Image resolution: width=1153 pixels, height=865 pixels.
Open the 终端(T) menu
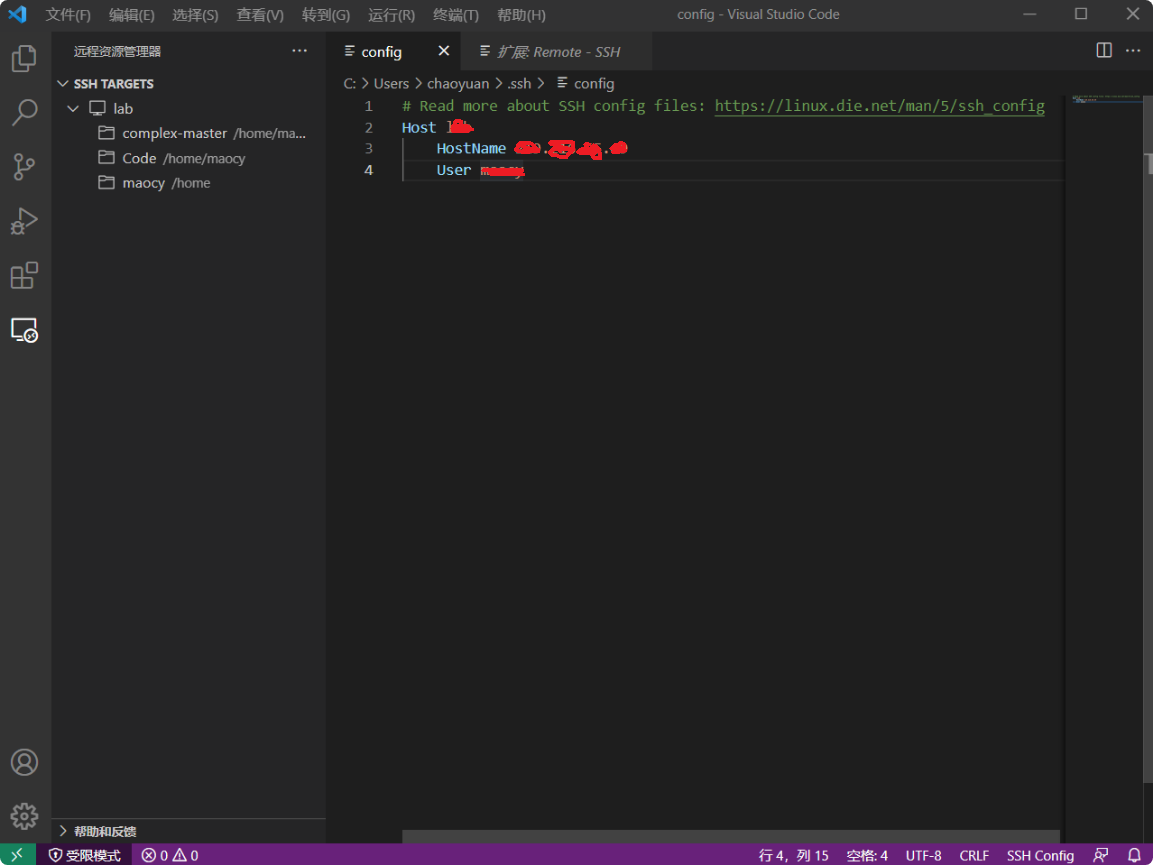tap(456, 15)
